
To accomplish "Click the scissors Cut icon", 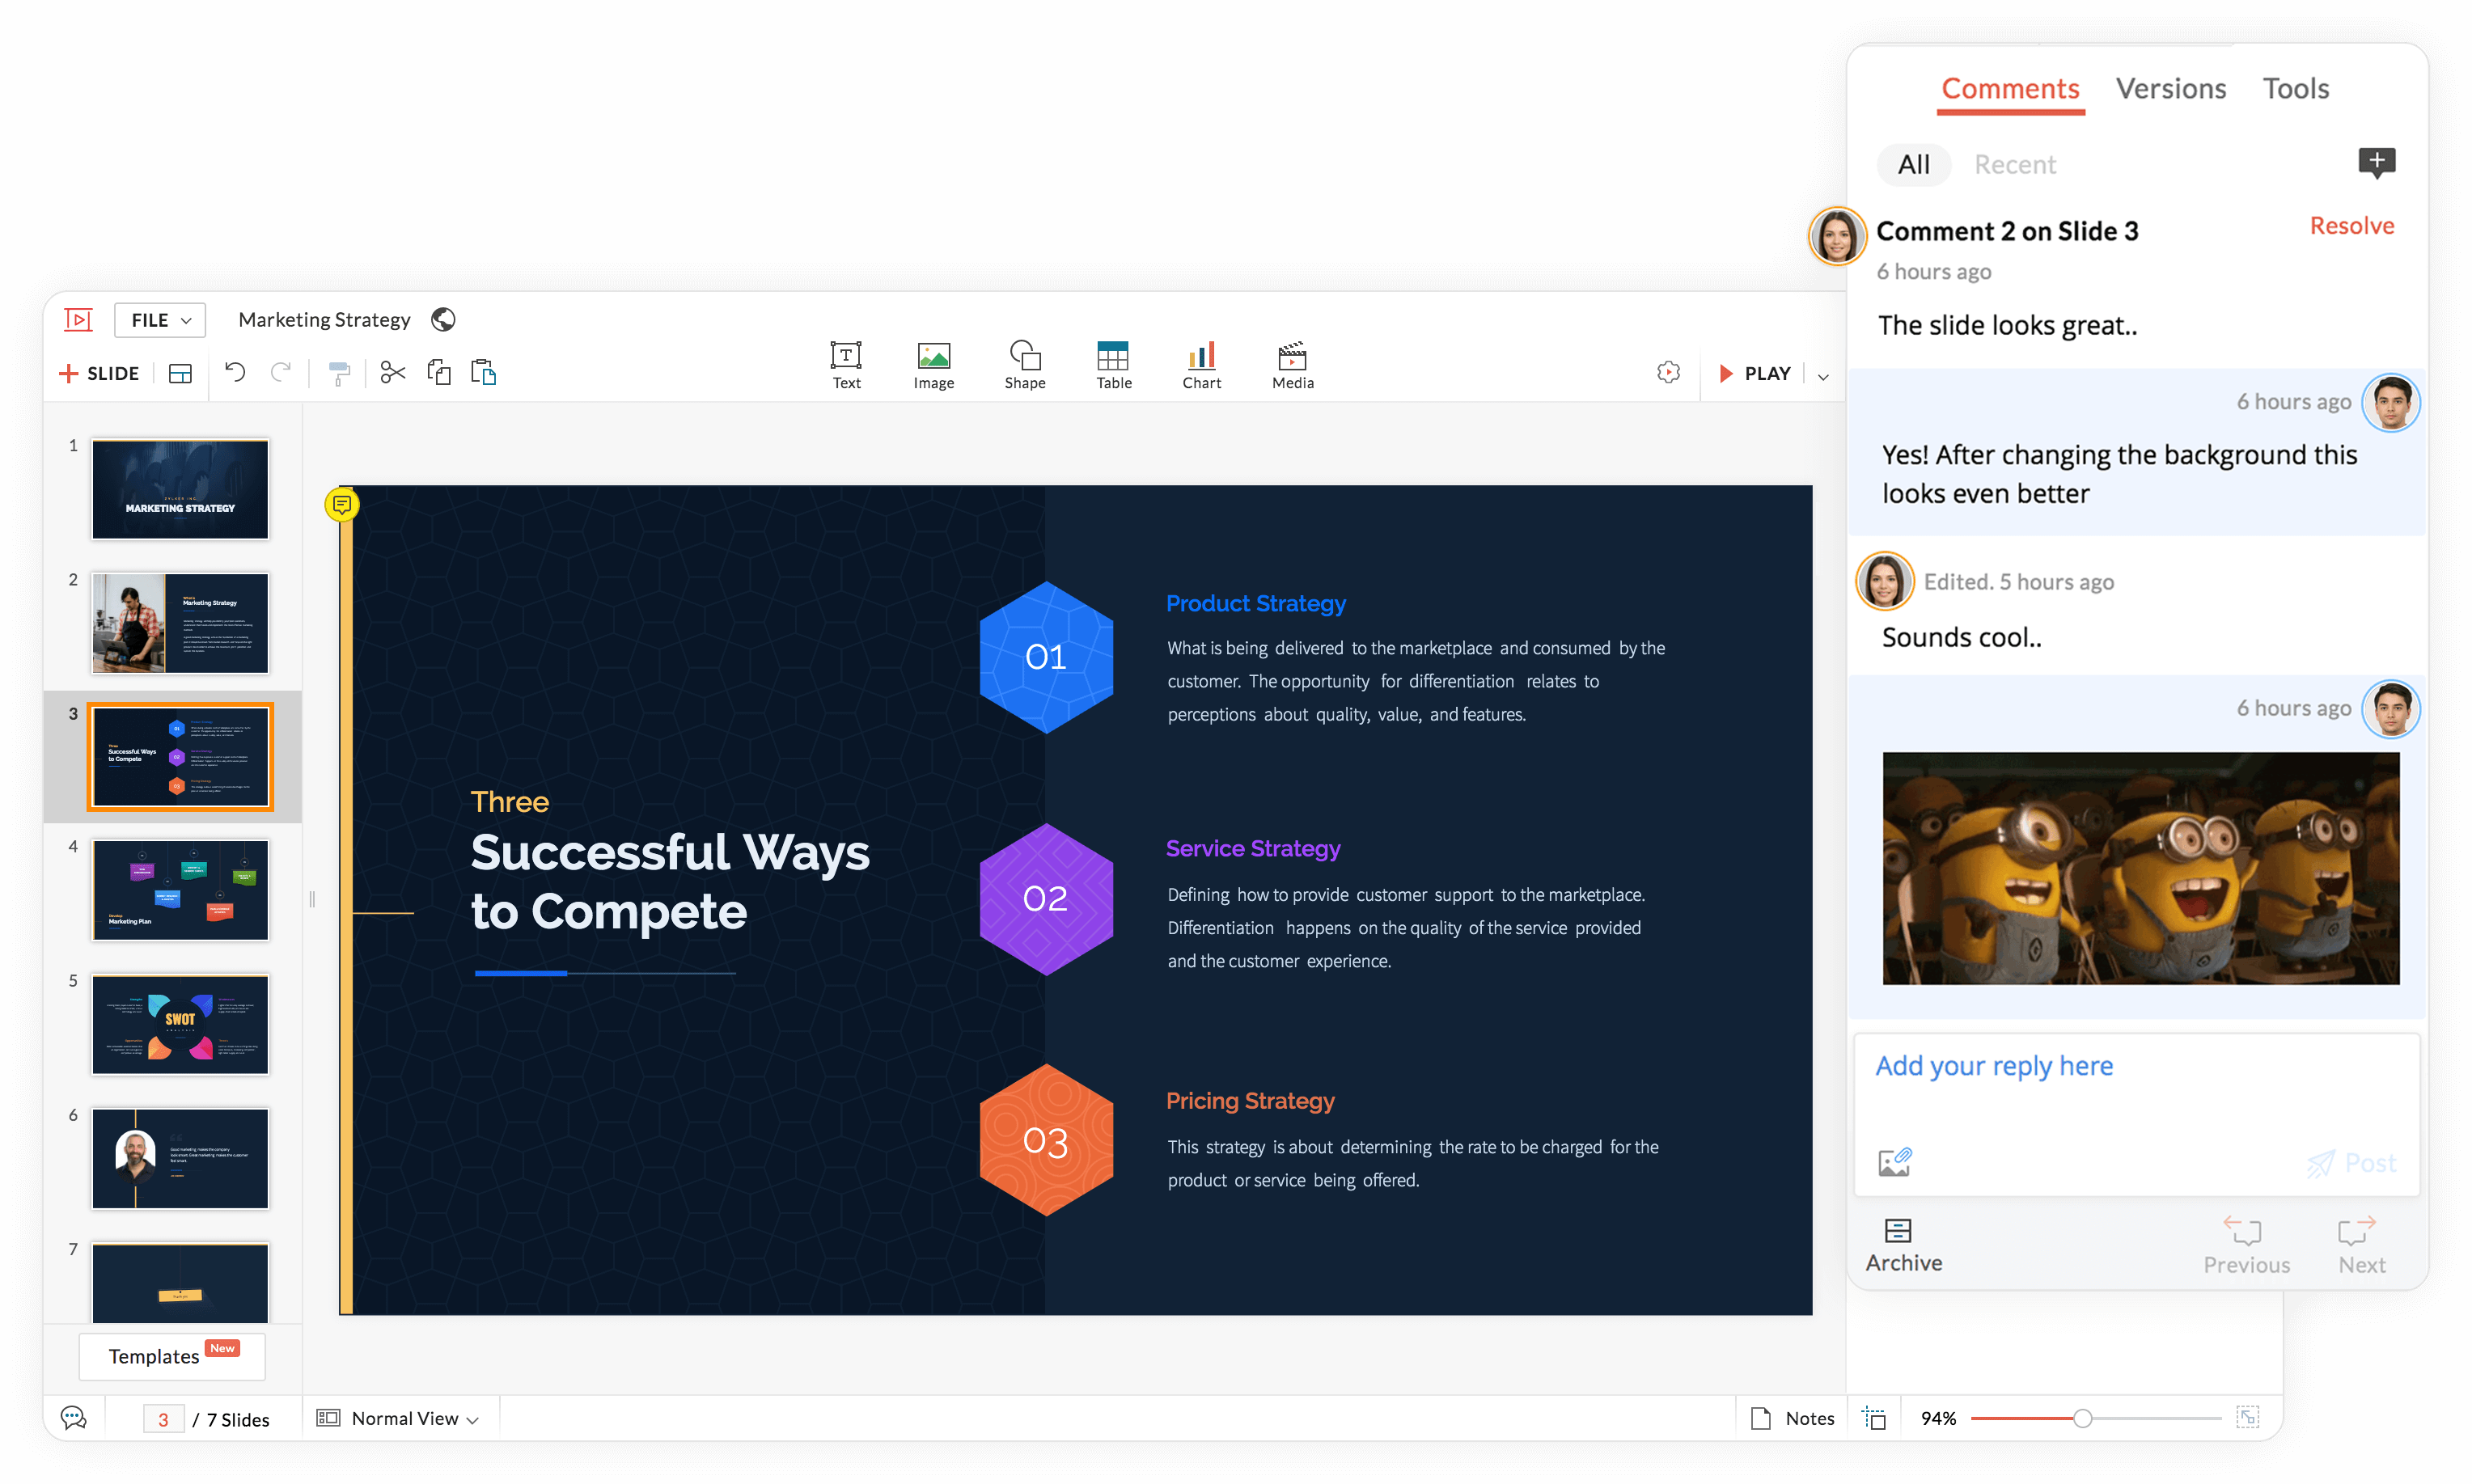I will click(x=393, y=373).
